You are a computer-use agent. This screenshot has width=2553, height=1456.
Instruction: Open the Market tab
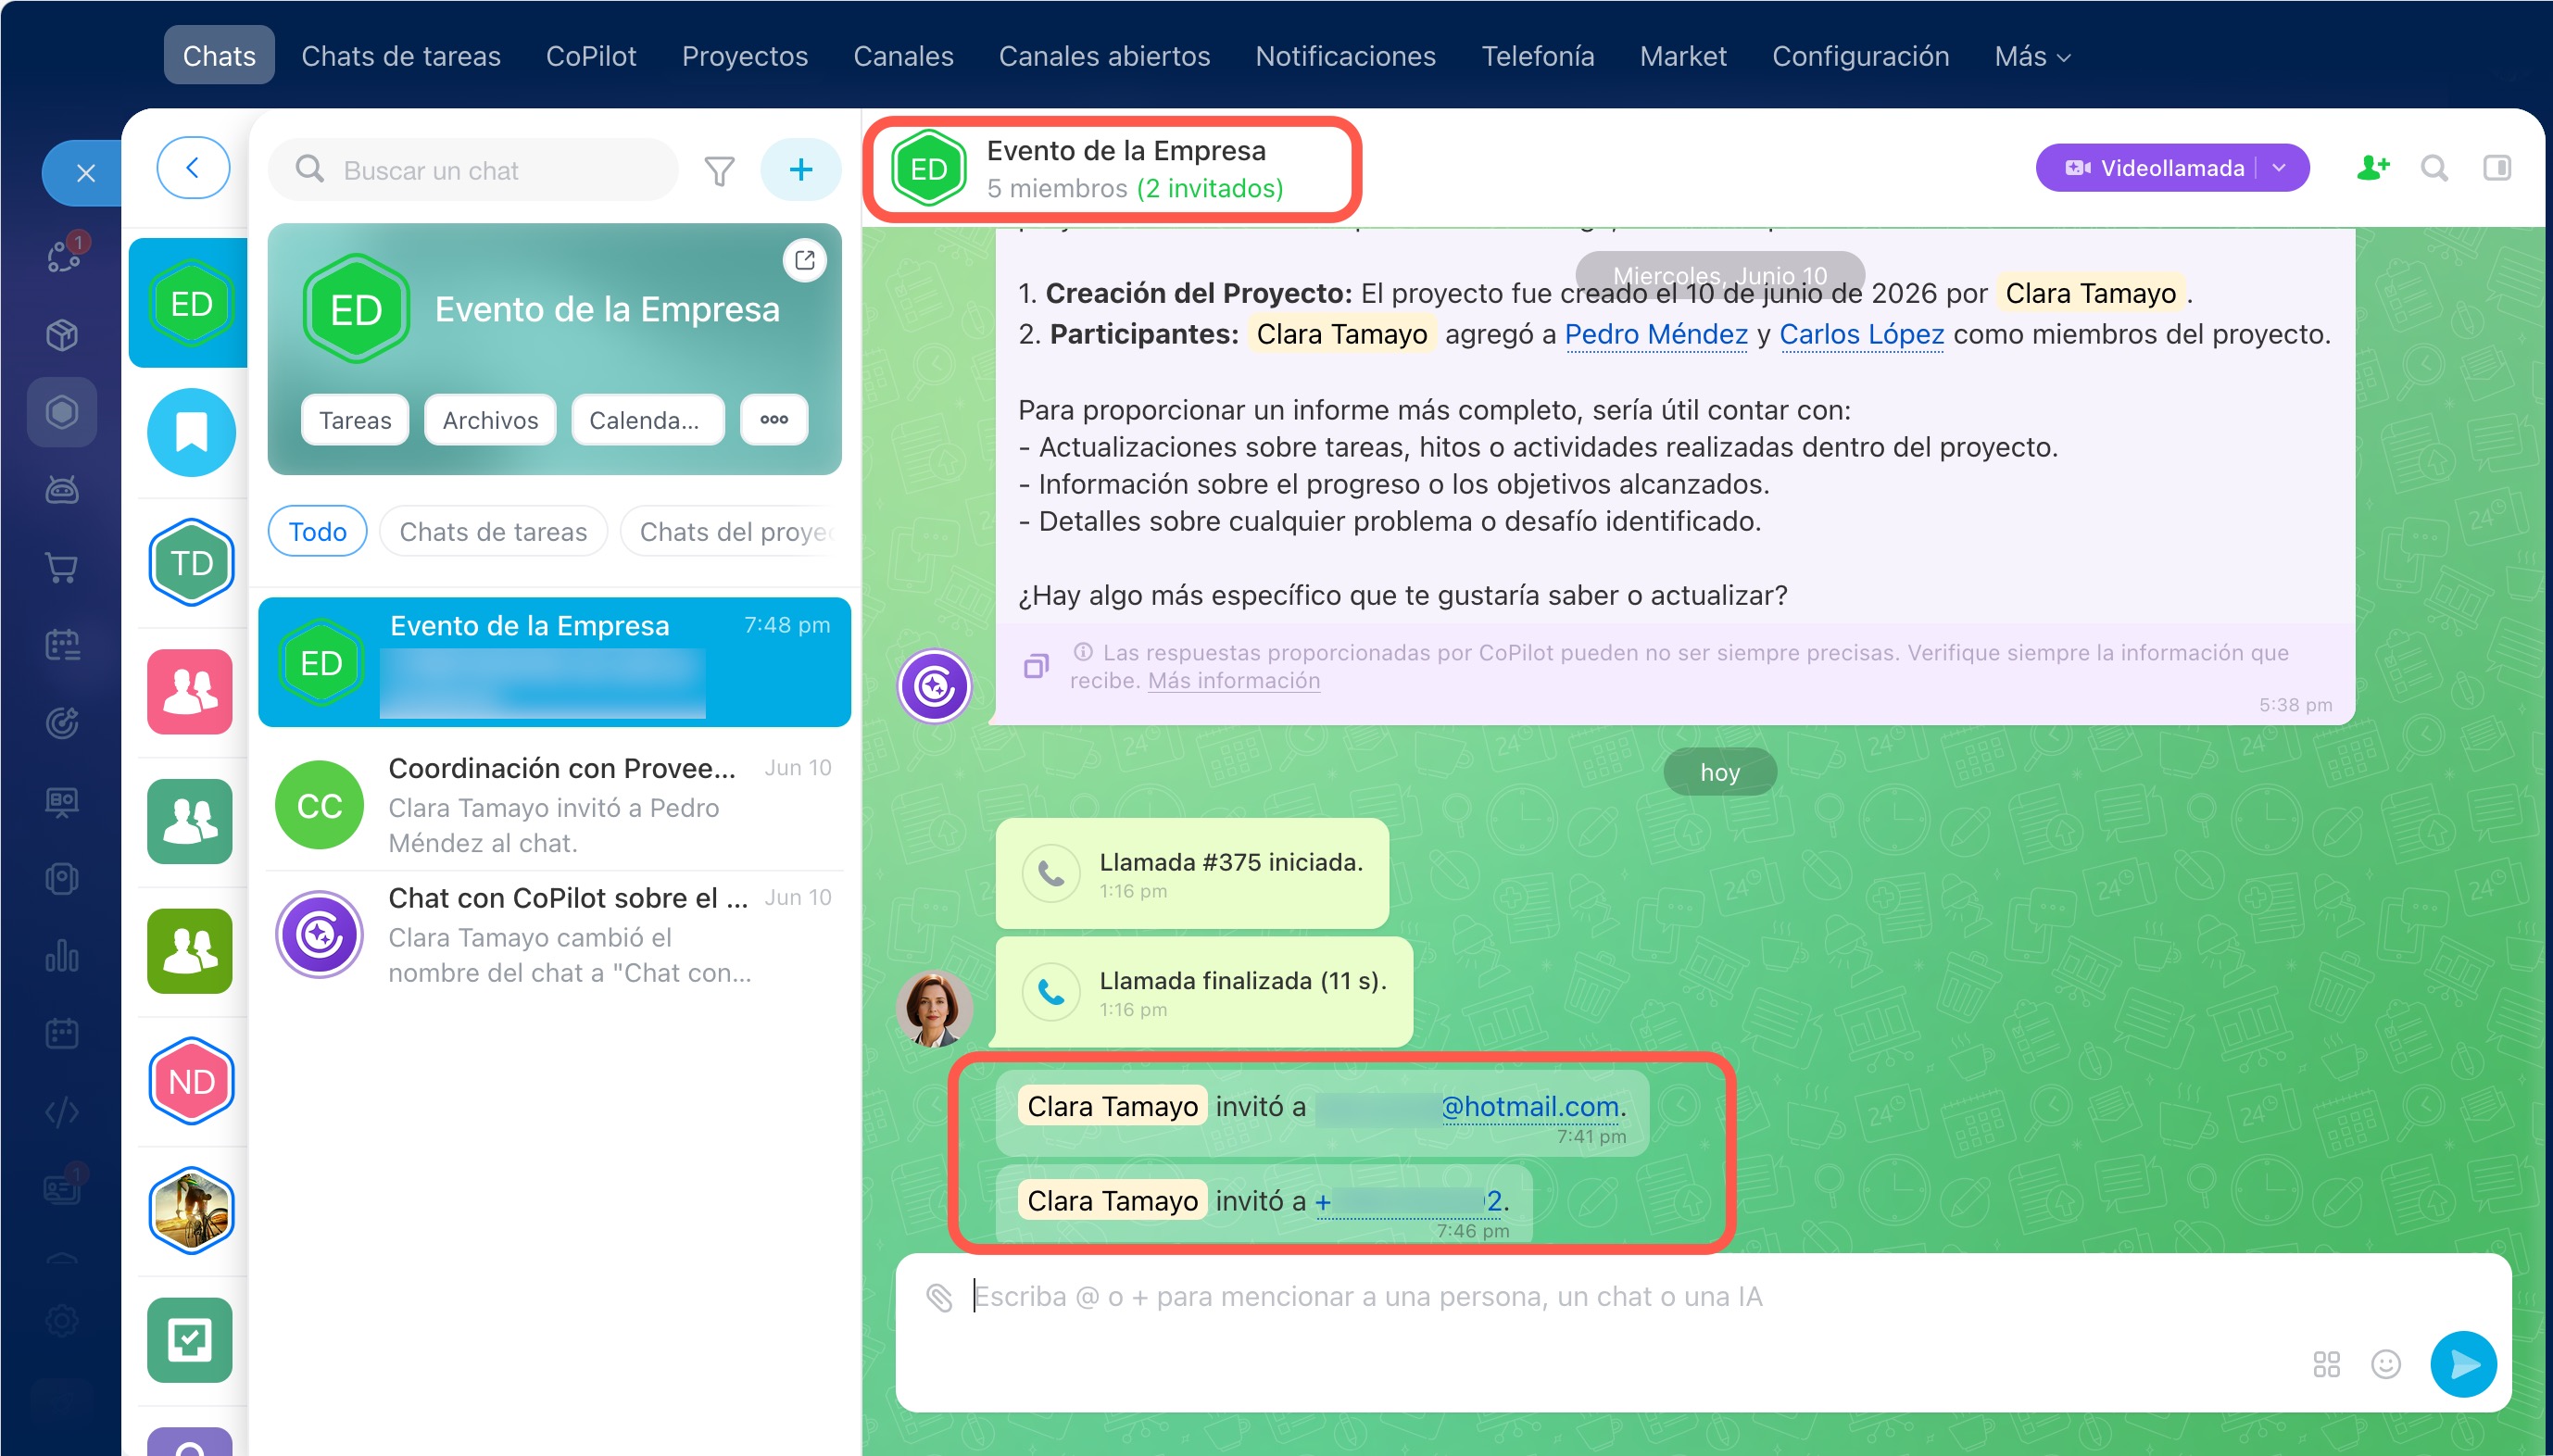coord(1683,56)
